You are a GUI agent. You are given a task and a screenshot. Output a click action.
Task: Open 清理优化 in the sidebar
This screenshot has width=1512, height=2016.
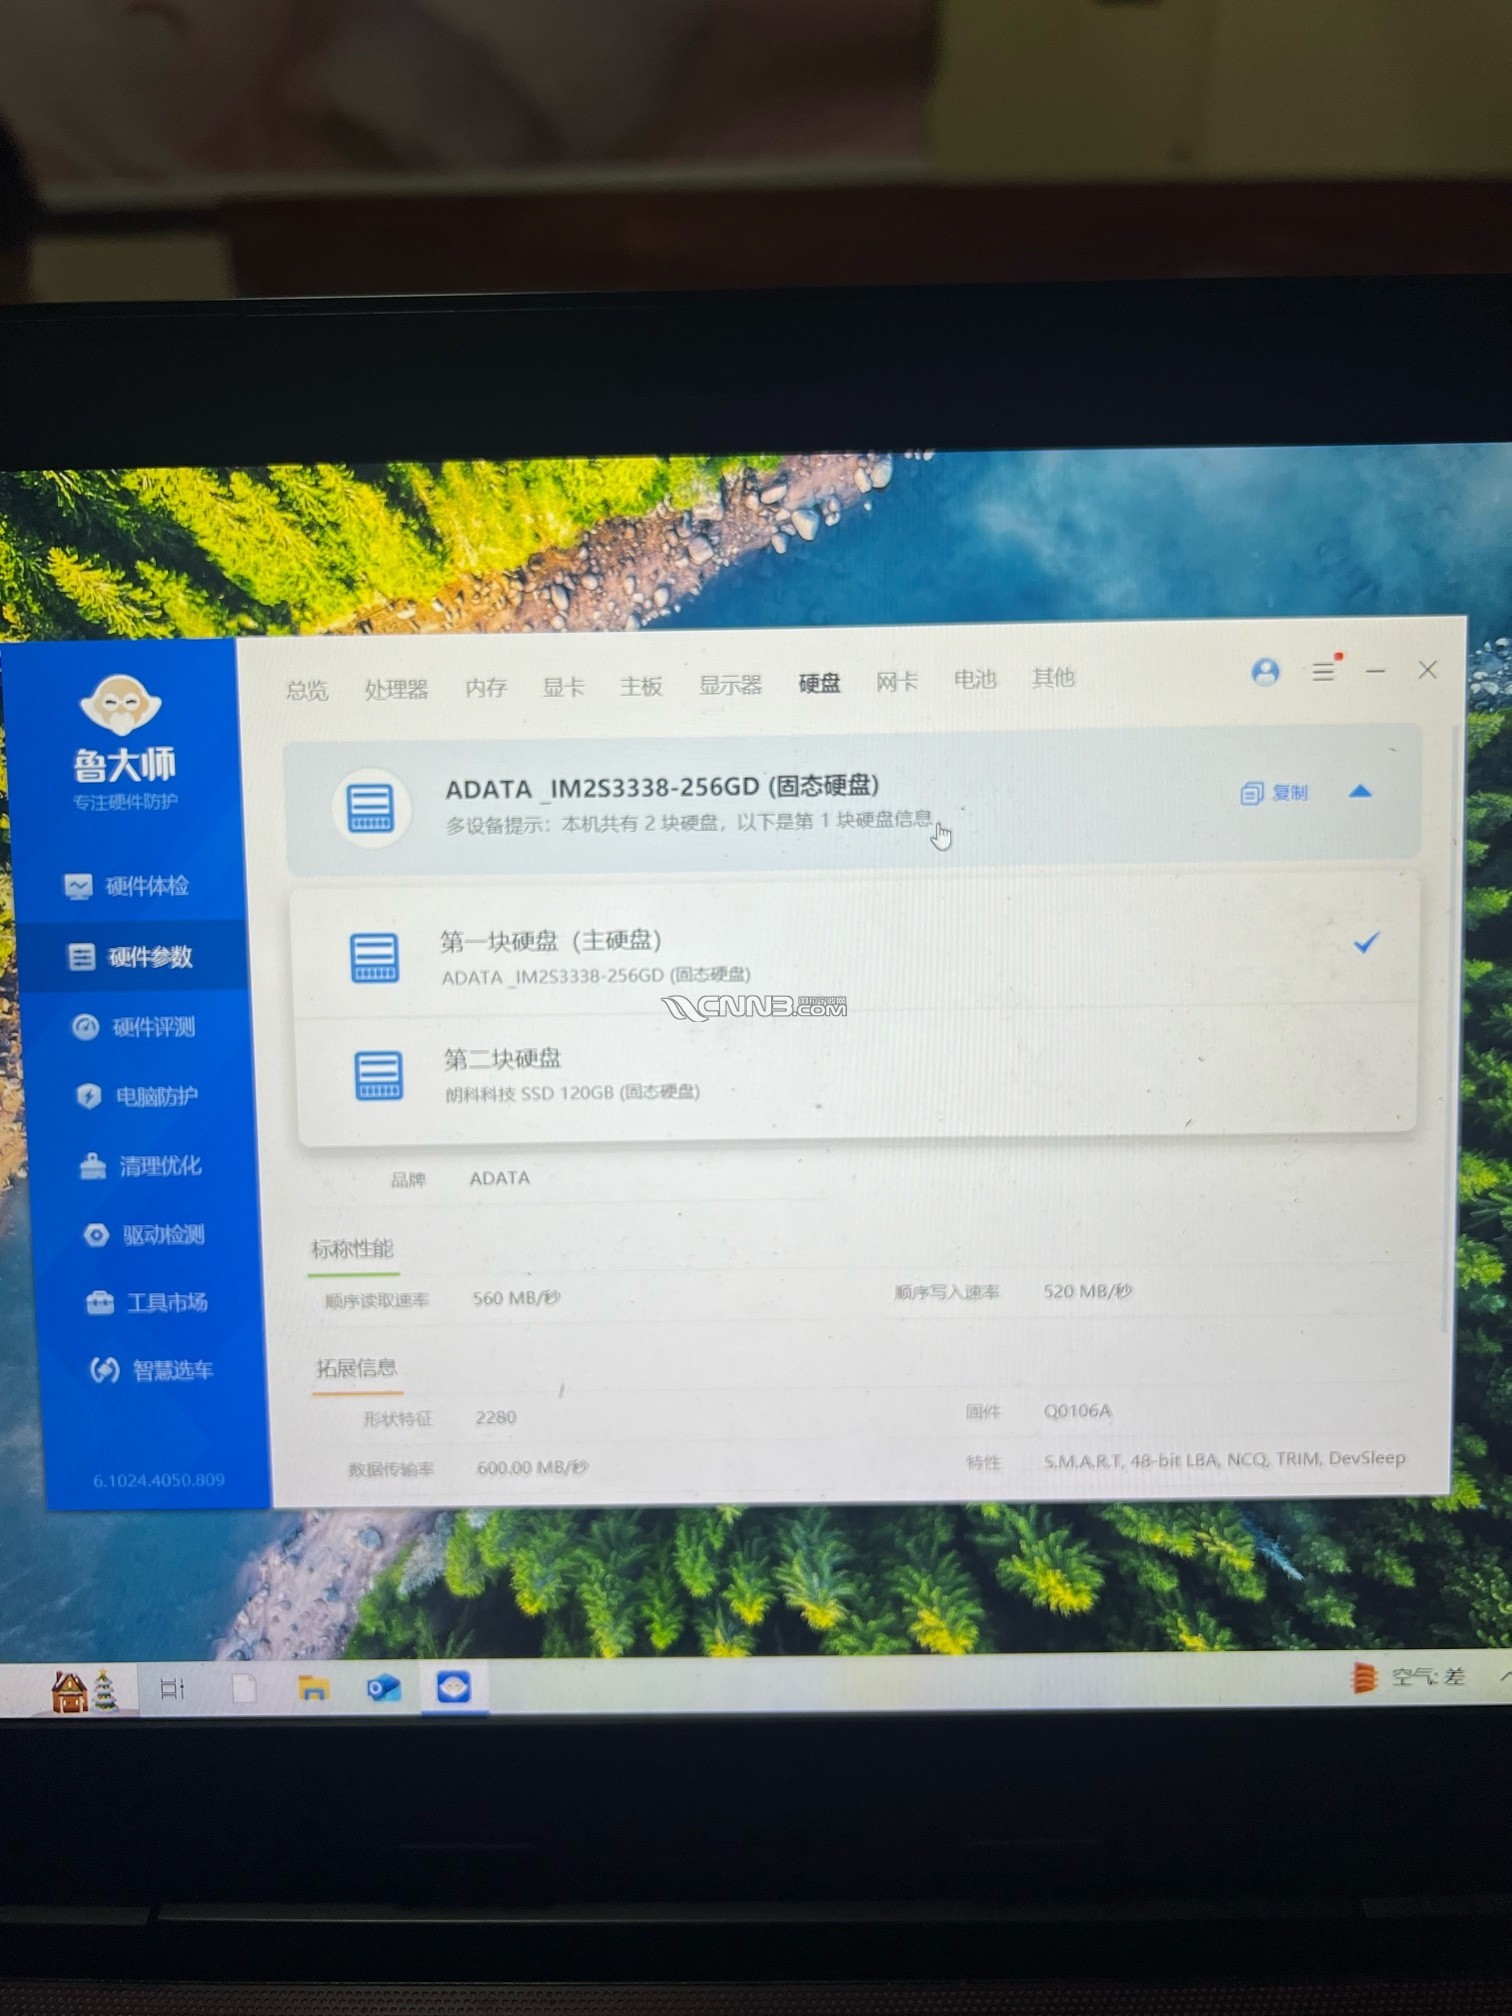[x=140, y=1165]
